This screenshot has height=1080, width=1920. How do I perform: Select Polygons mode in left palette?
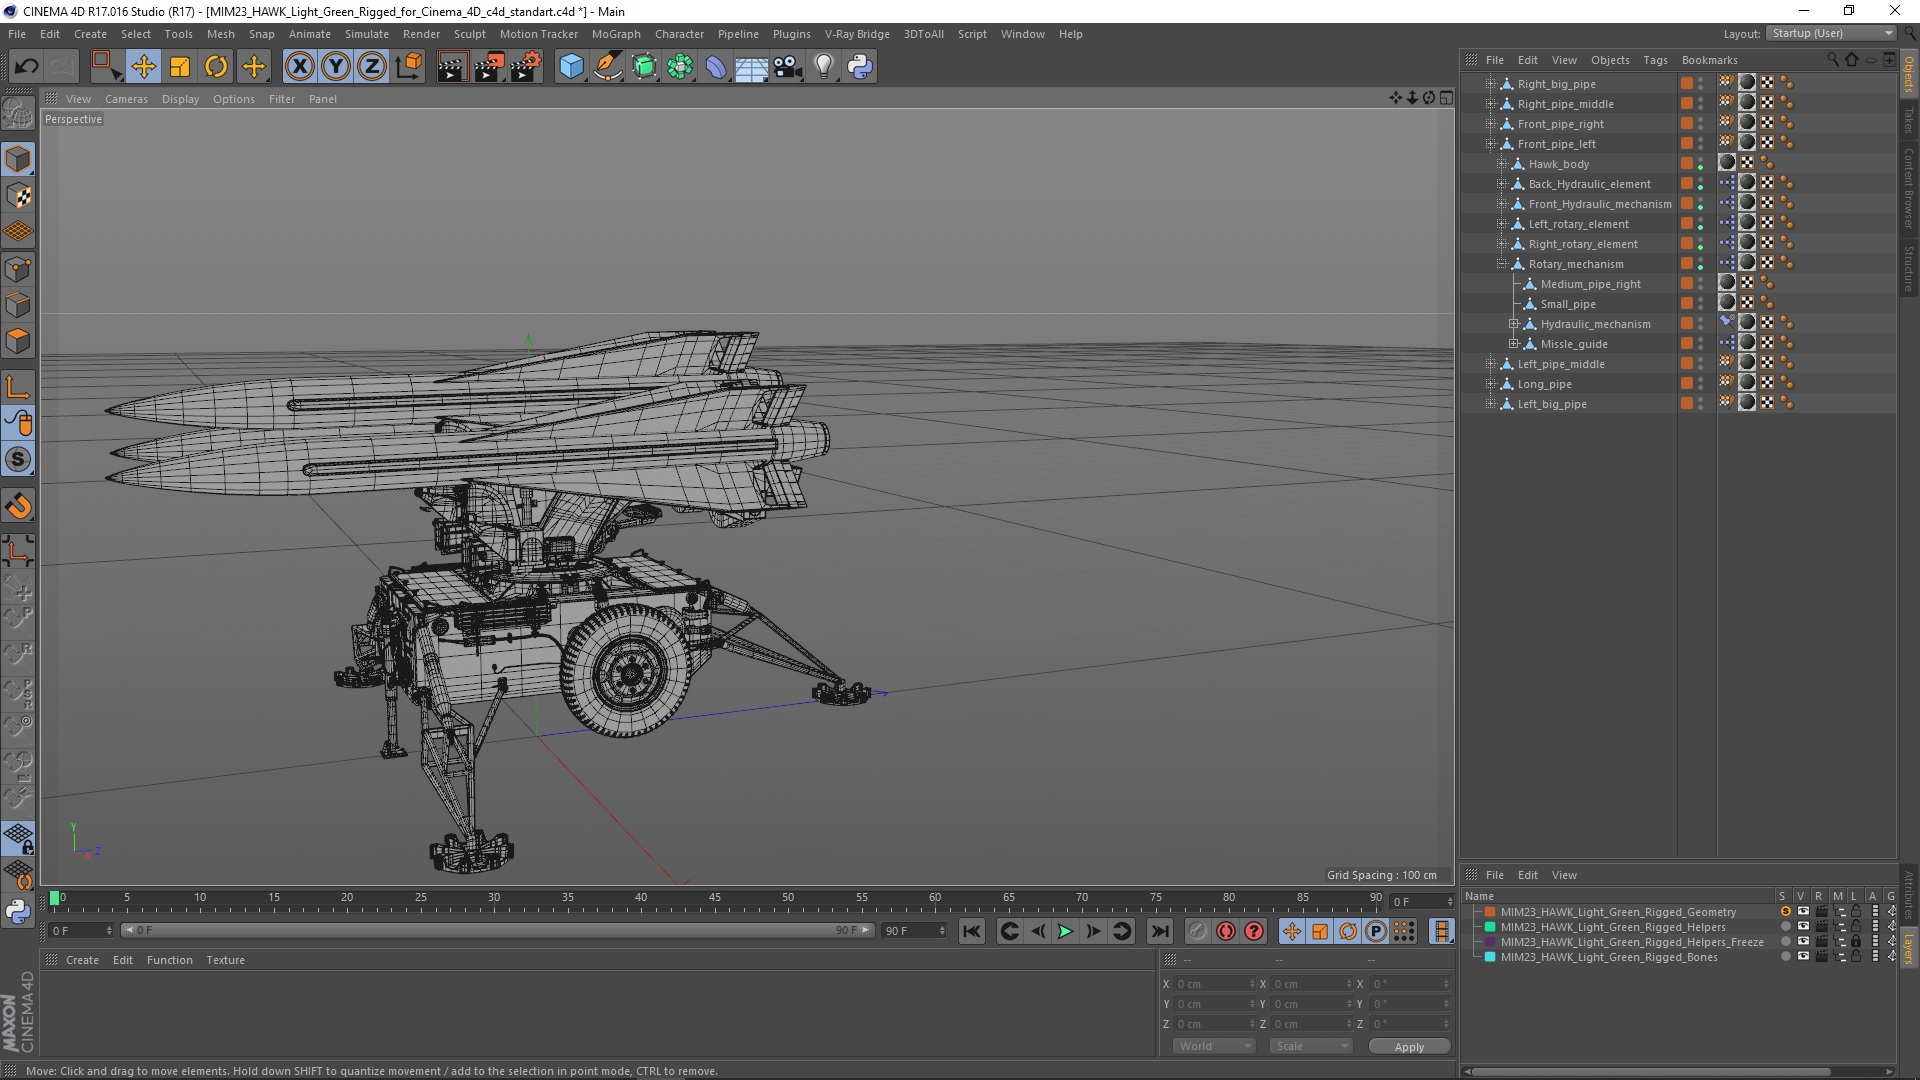(18, 341)
